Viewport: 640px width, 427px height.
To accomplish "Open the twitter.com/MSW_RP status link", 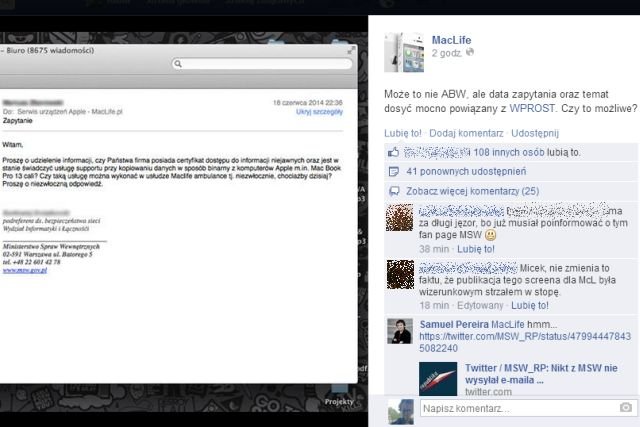I will 525,344.
